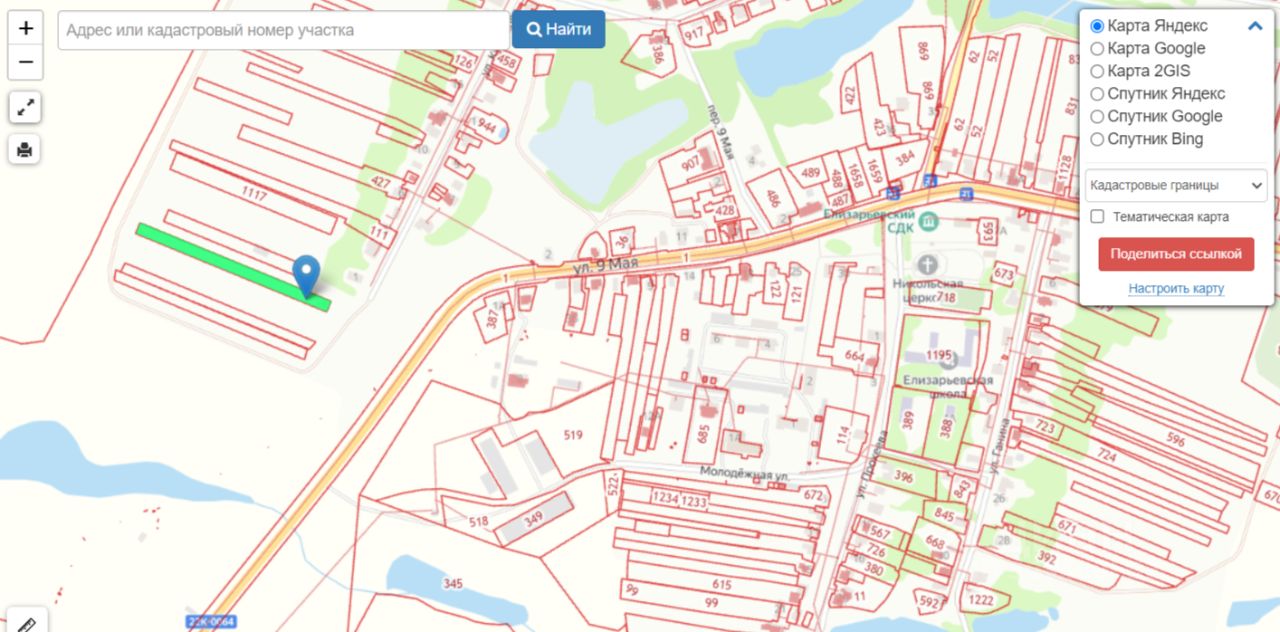Open the ruler measurement tool
Viewport: 1280px width, 632px height.
click(x=26, y=622)
